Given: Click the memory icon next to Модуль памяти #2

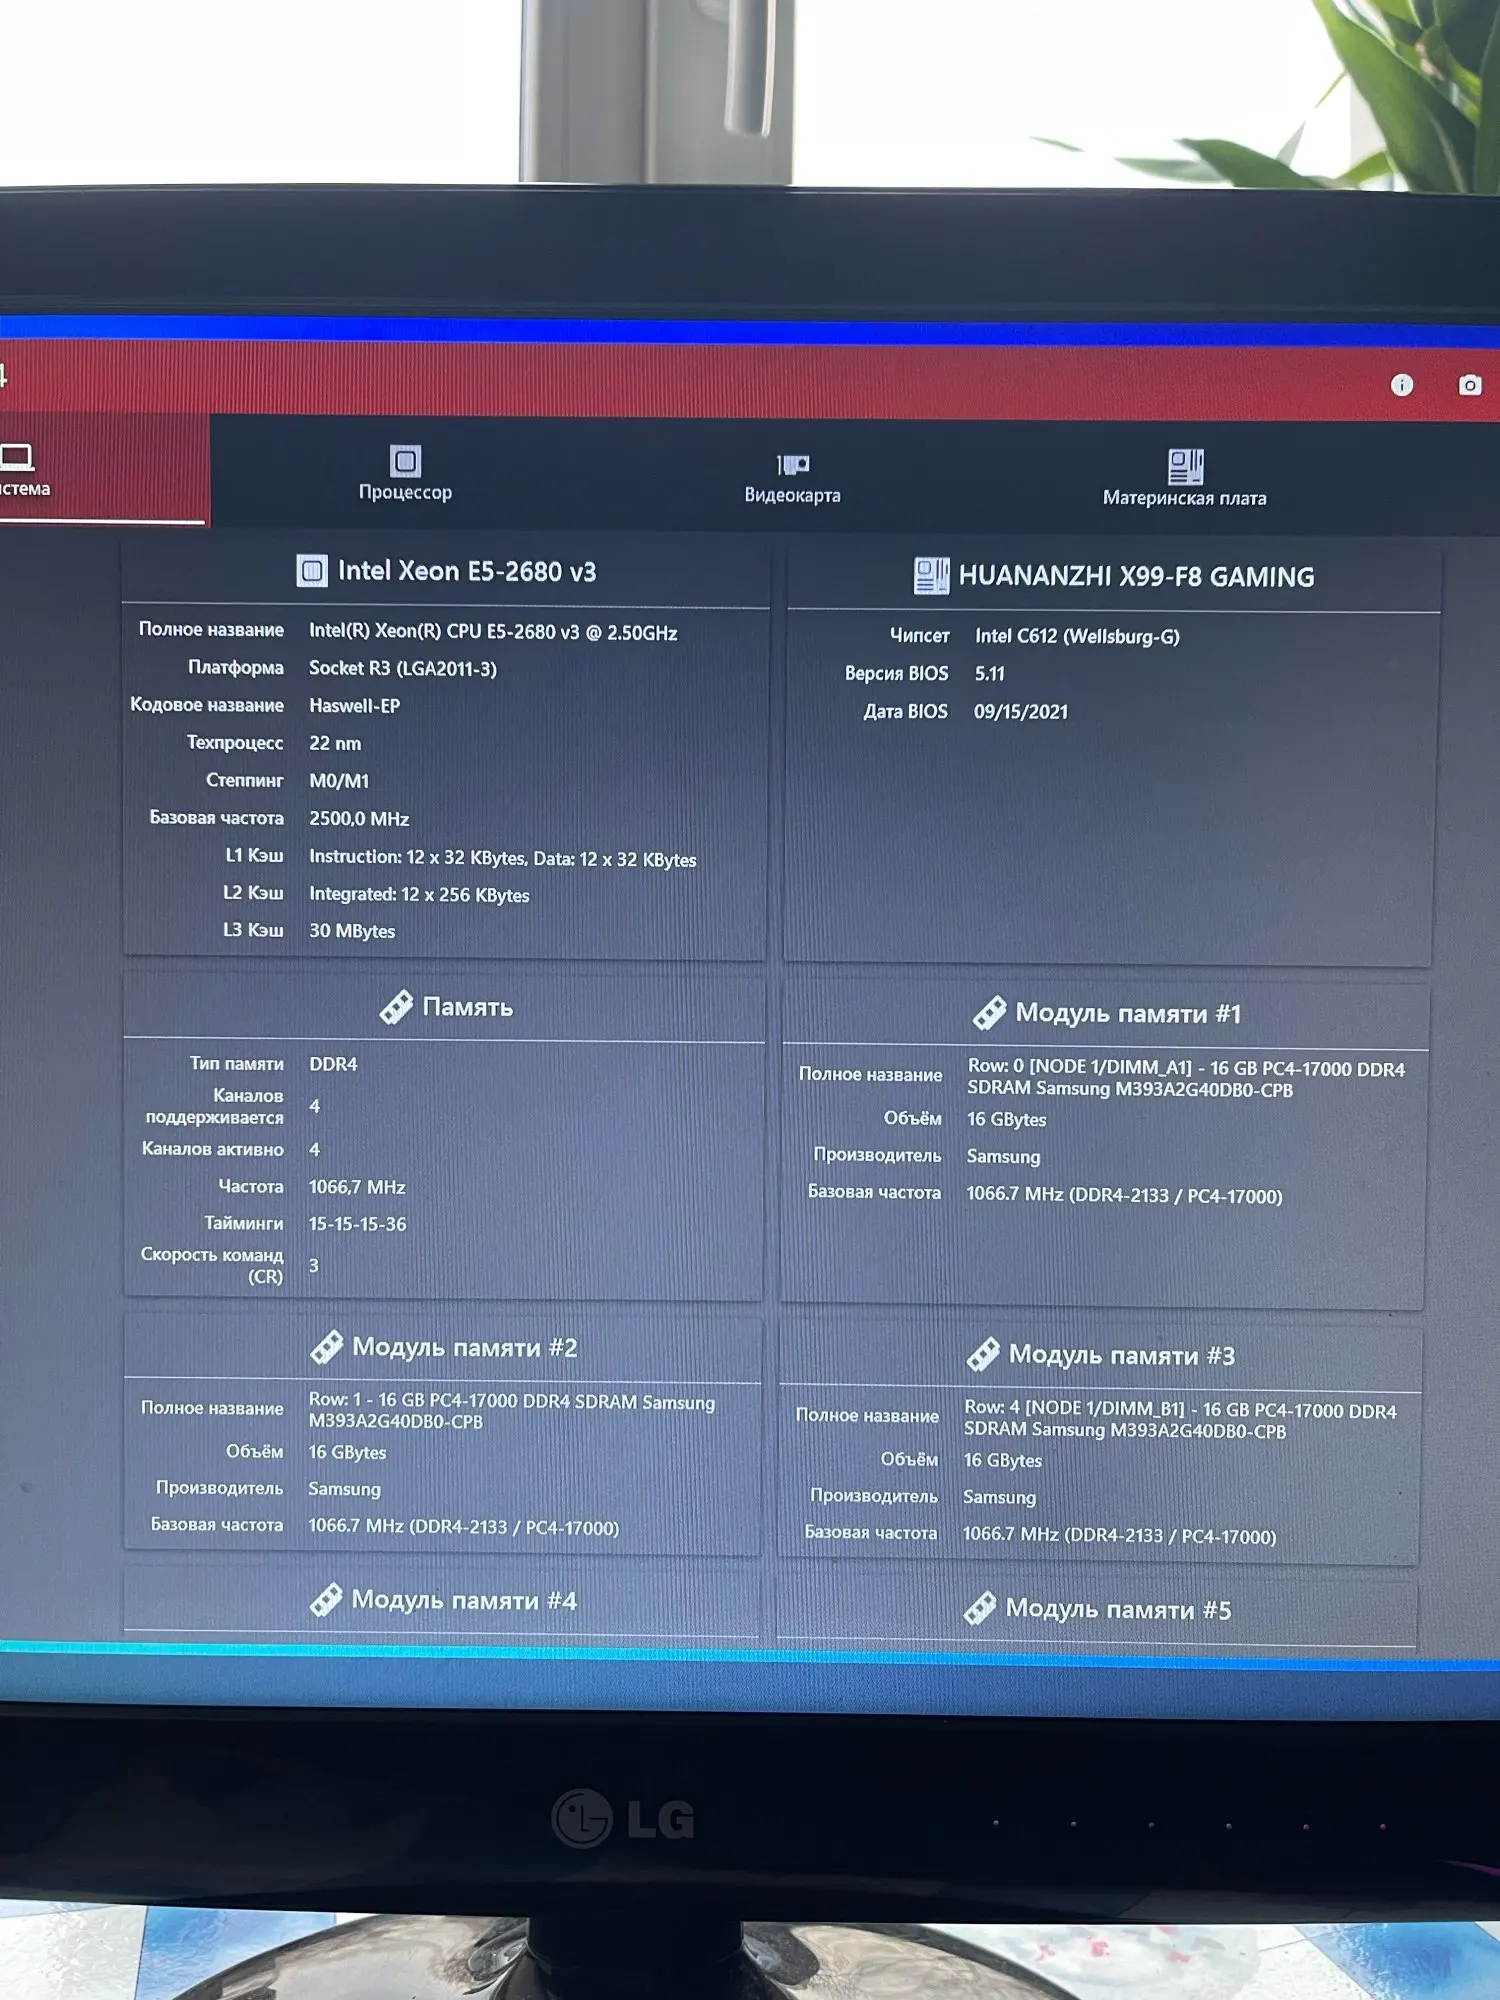Looking at the screenshot, I should [x=327, y=1347].
